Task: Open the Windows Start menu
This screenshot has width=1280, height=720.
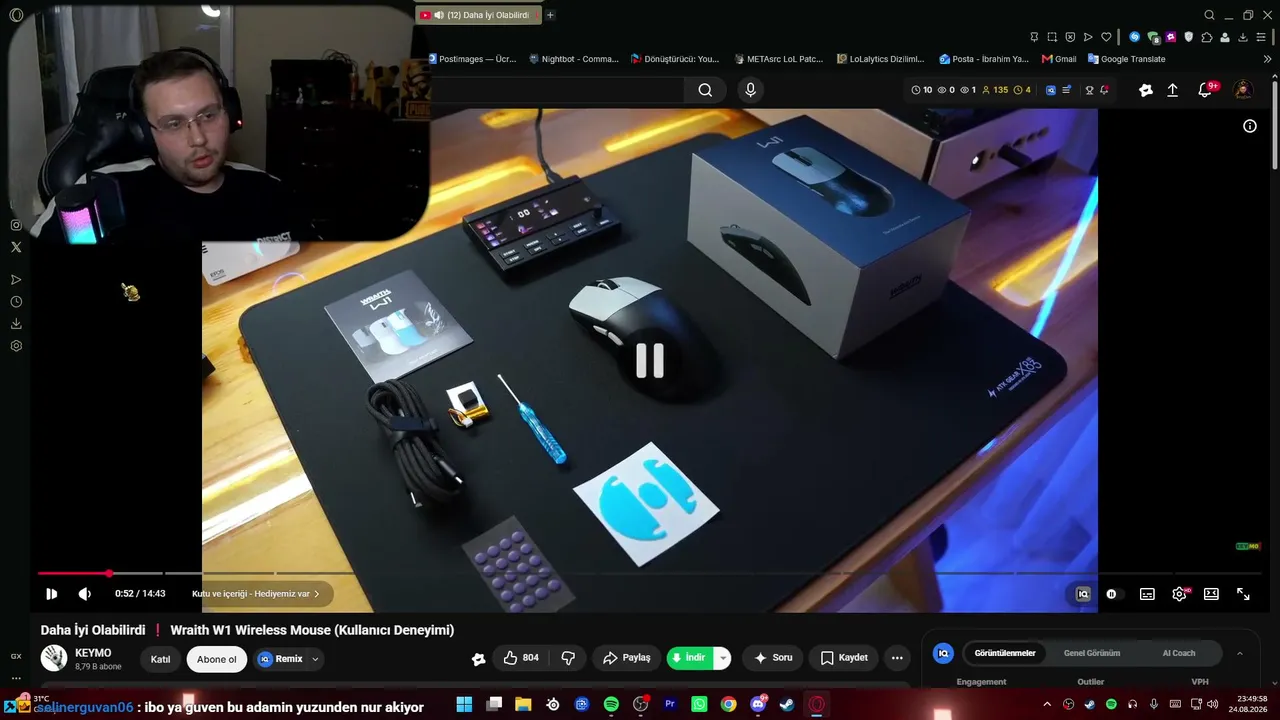Action: (464, 704)
